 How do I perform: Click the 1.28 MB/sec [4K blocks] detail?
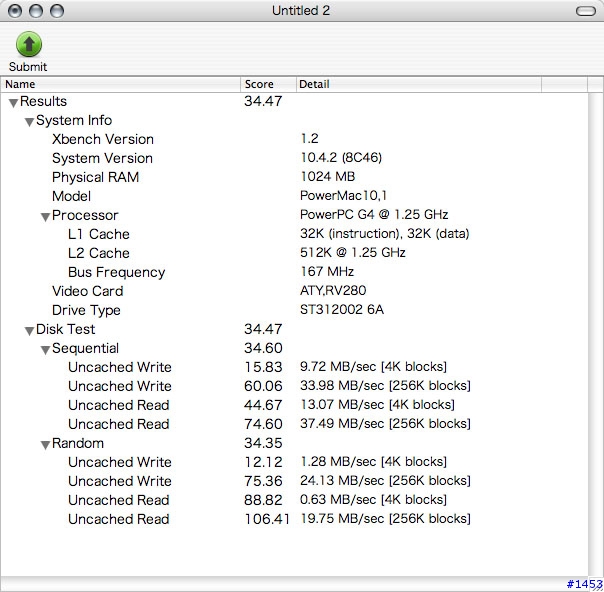pos(373,461)
